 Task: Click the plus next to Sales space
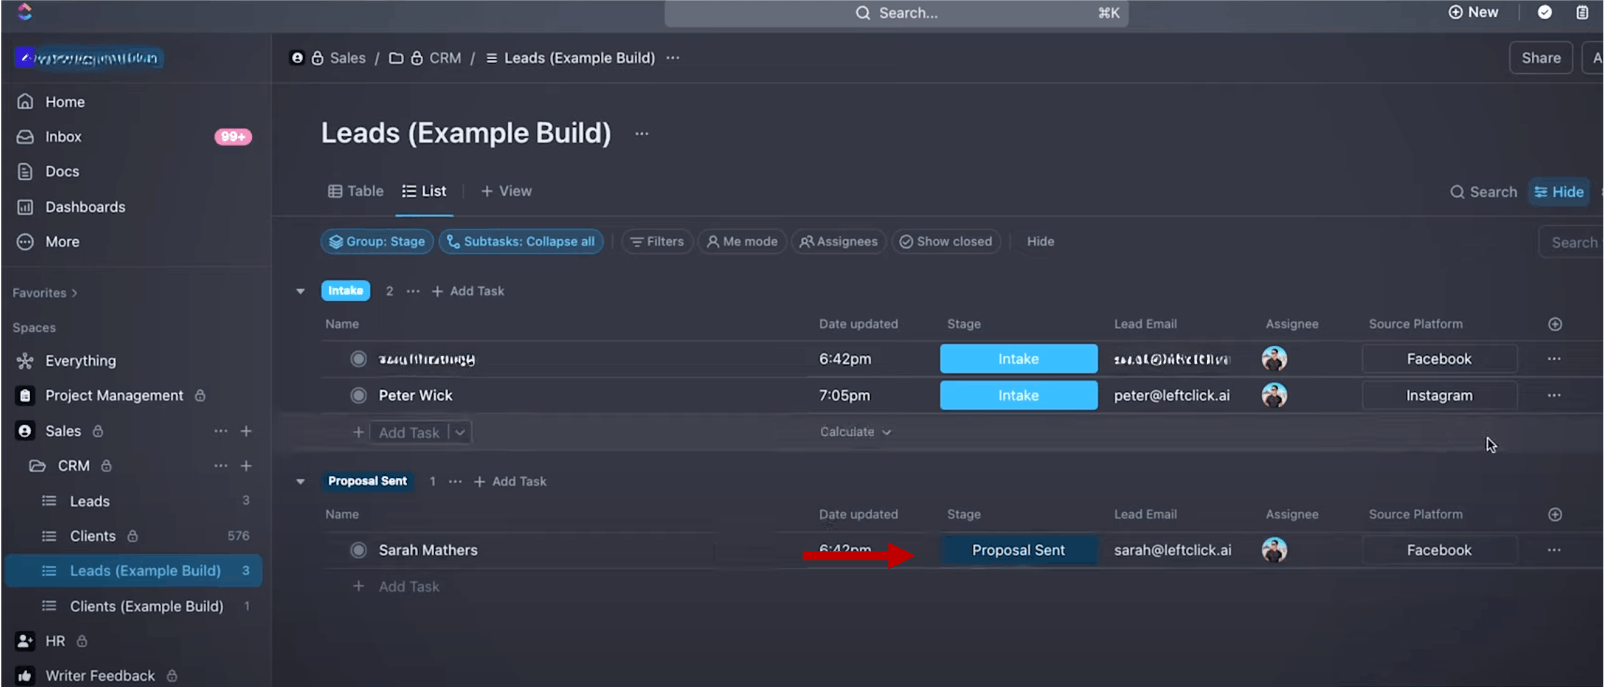[x=246, y=431]
